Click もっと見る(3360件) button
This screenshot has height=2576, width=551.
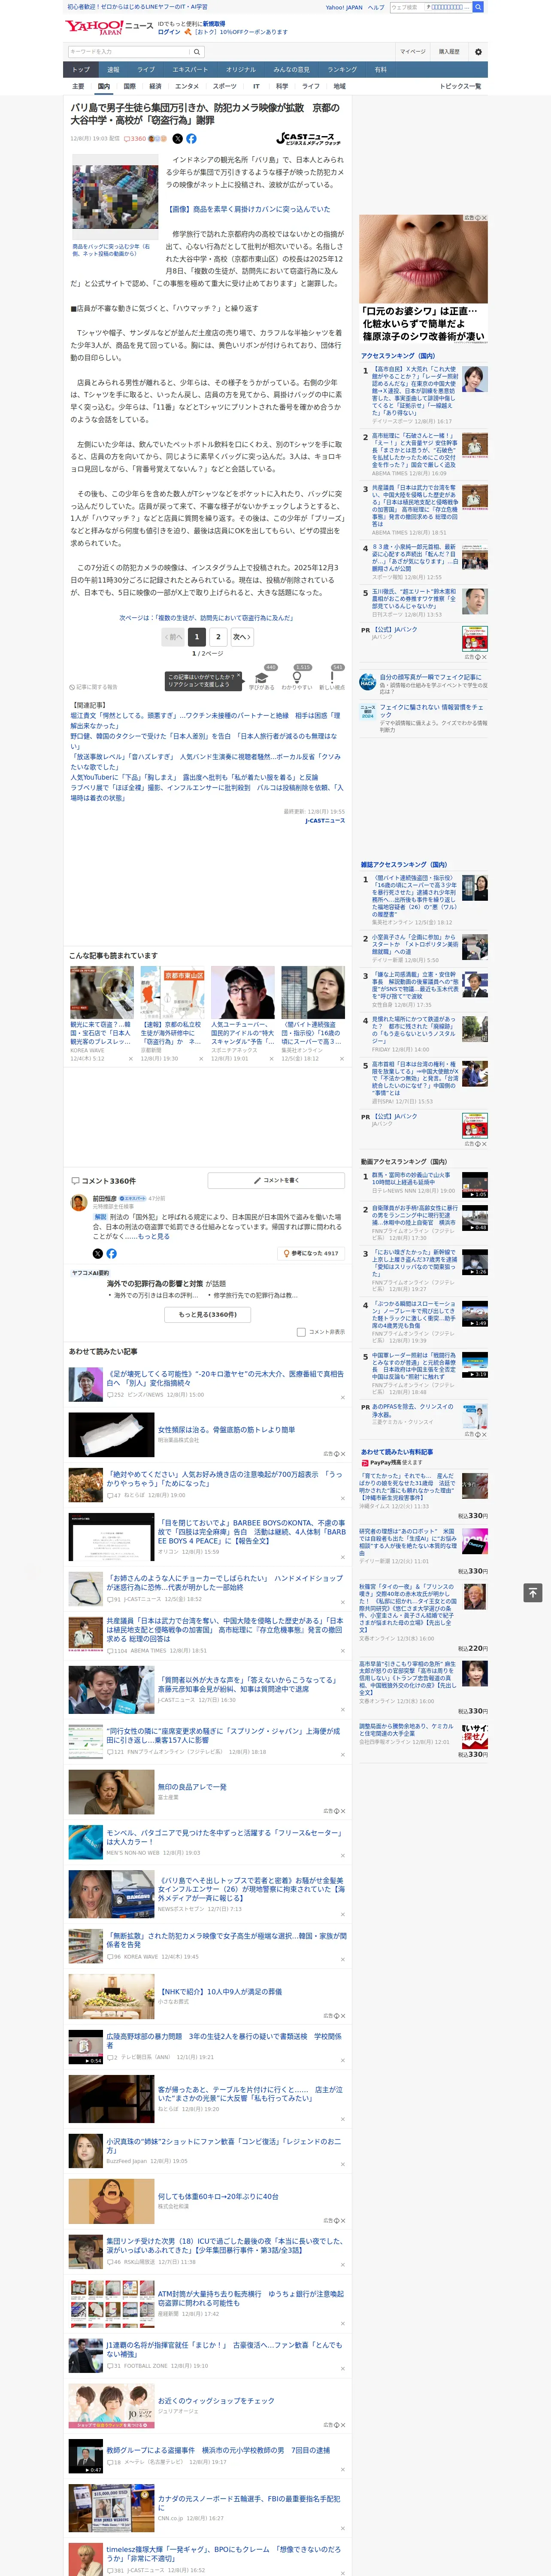(x=208, y=1315)
